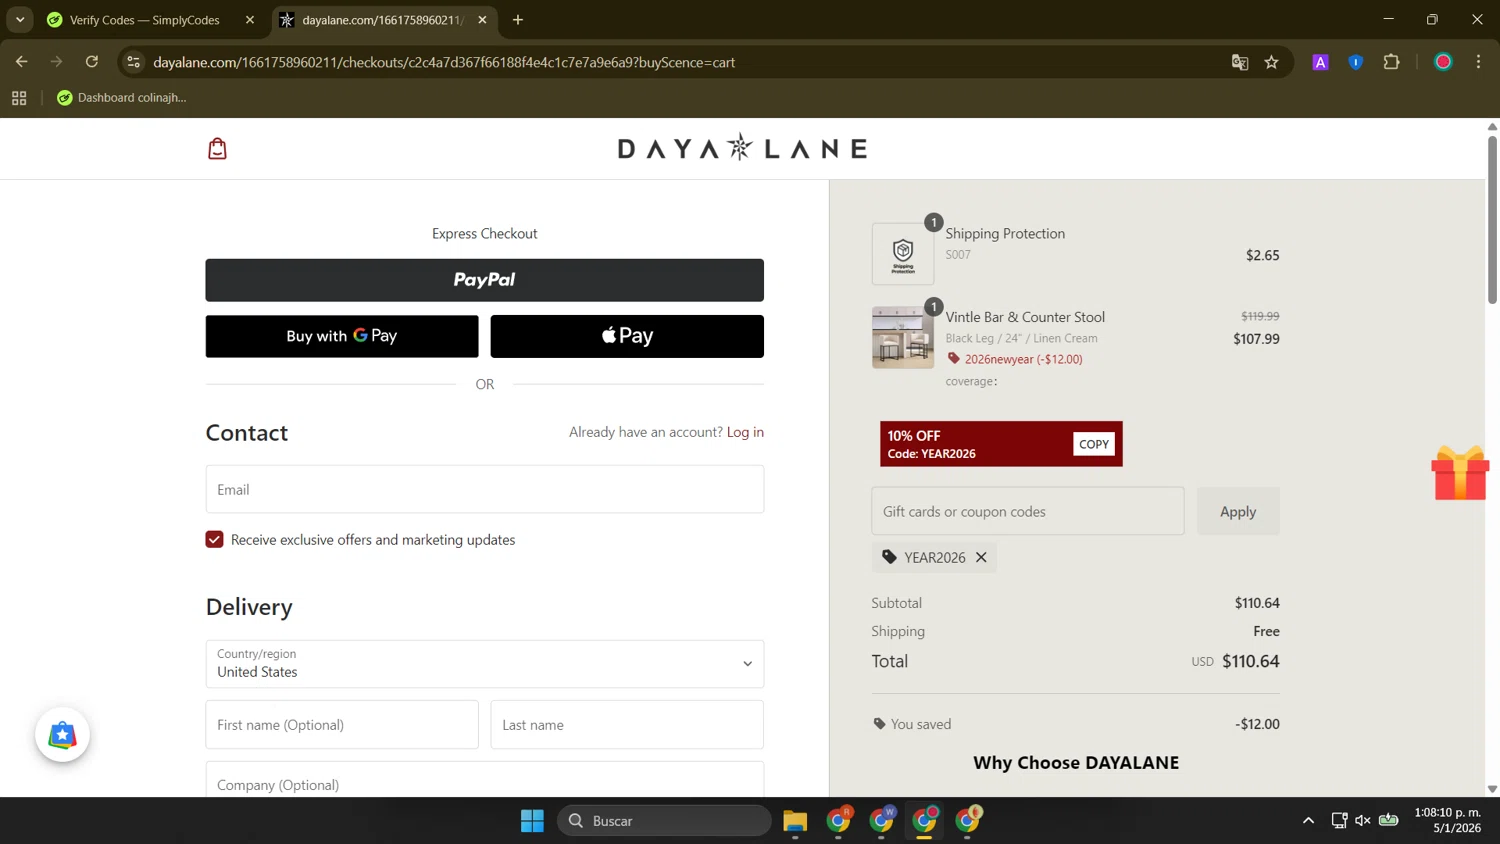Close the Verify Codes — SimplyCodes tab
Screen dimensions: 1500x844
pos(250,20)
